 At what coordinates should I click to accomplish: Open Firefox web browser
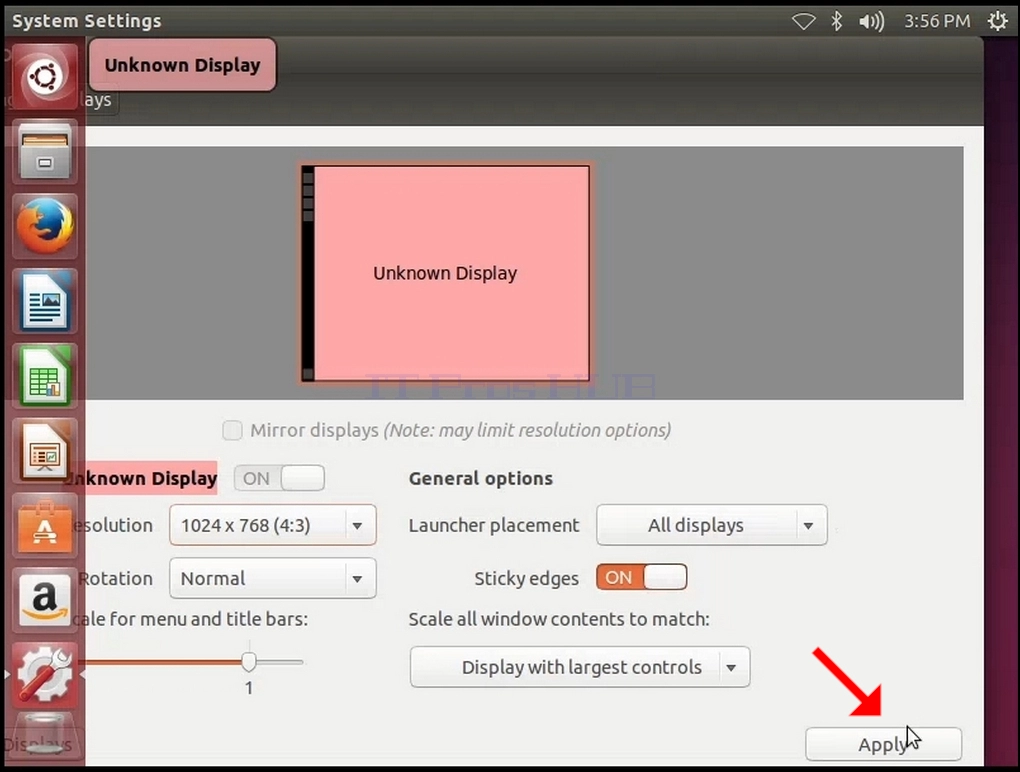tap(44, 226)
